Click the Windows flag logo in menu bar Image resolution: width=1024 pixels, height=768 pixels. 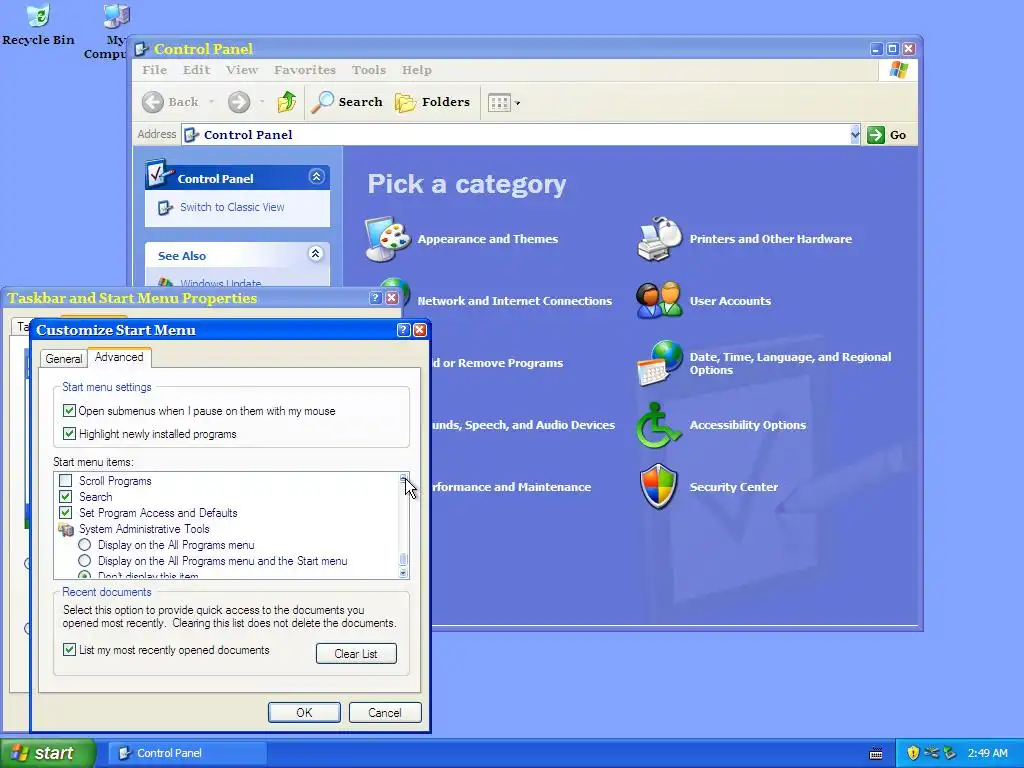tap(899, 70)
